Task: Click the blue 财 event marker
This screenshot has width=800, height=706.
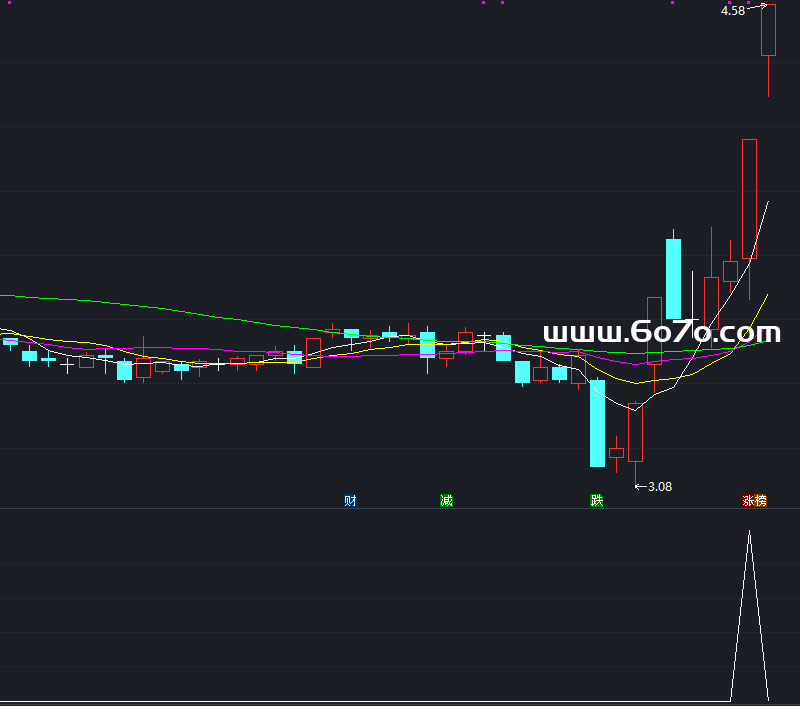Action: [x=350, y=500]
